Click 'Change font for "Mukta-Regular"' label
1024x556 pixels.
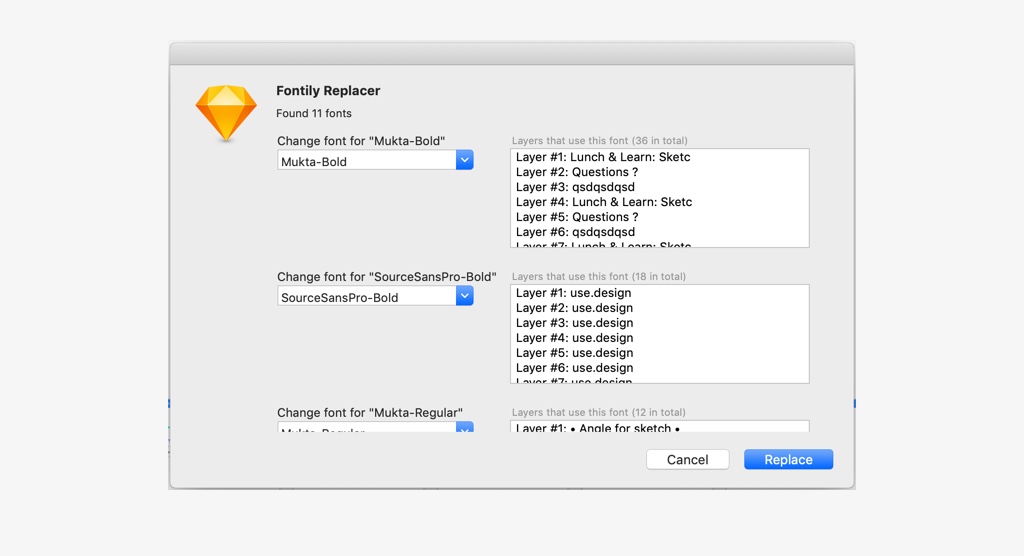(x=370, y=412)
